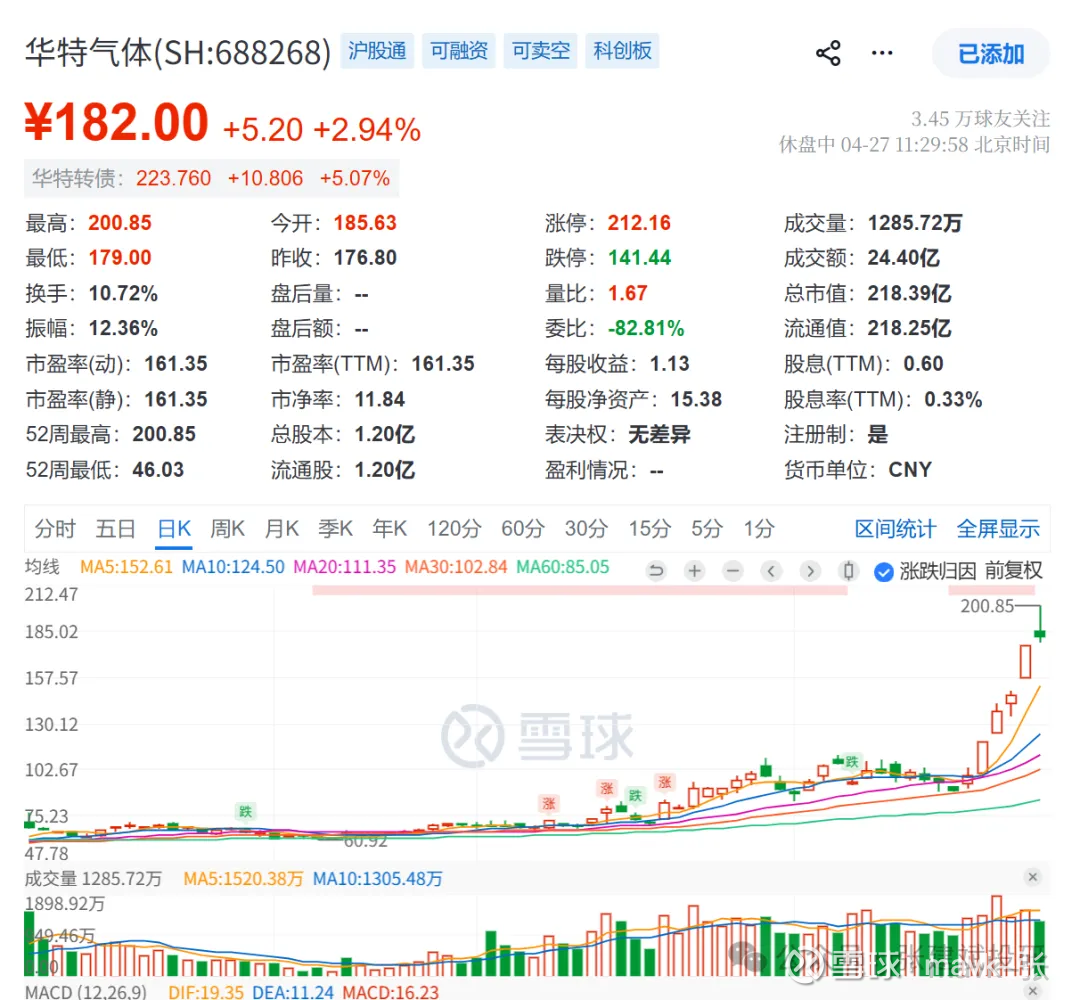Move the chart left with the chevron
Screen dimensions: 1080x1000
click(x=771, y=570)
